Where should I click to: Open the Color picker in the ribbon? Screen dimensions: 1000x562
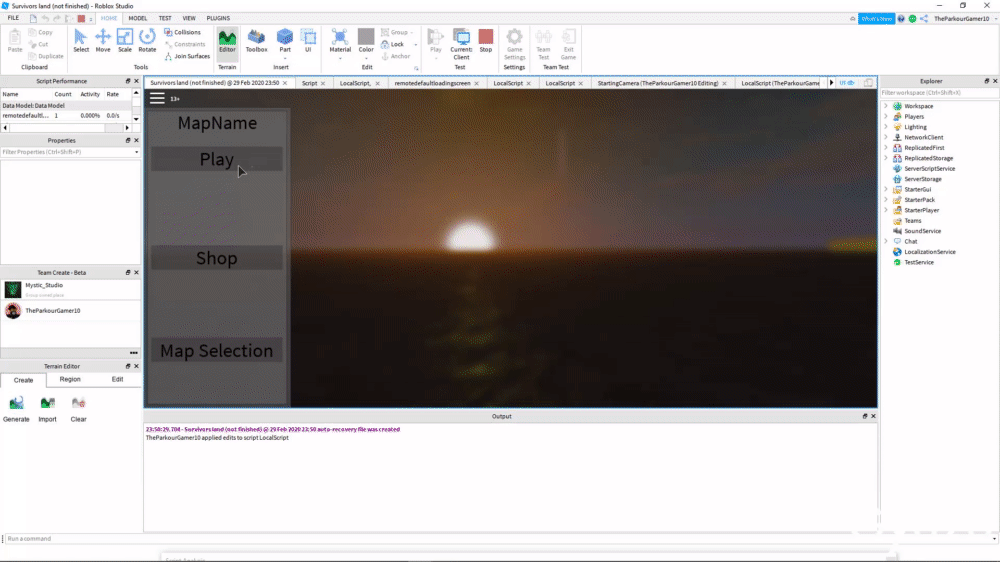[366, 41]
